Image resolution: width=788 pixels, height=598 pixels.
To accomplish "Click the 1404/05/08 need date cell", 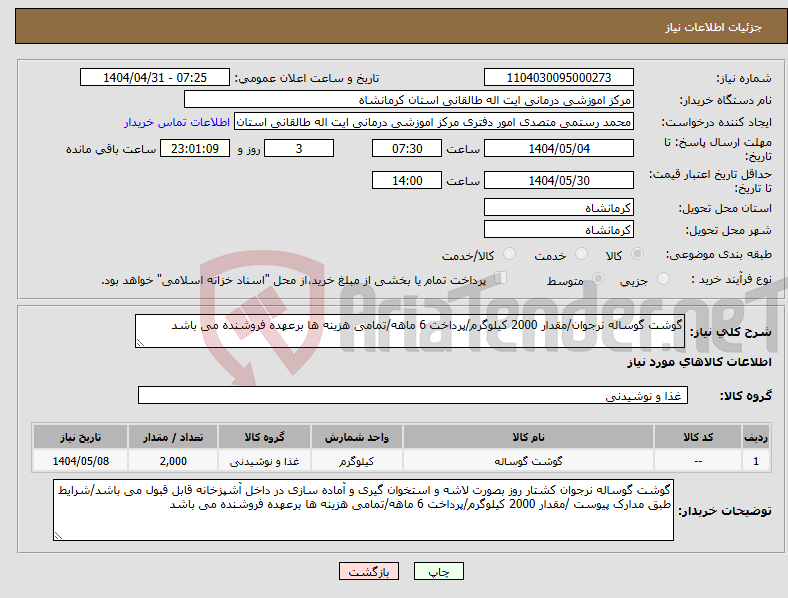I will 80,461.
